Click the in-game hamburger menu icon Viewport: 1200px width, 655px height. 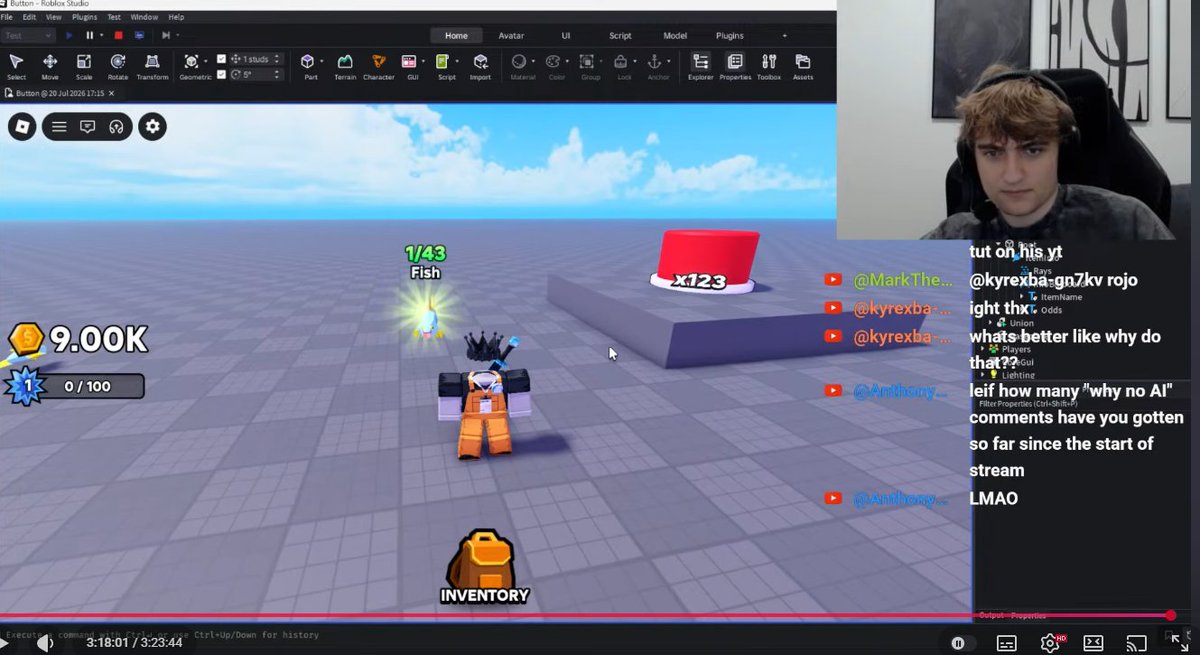[59, 126]
